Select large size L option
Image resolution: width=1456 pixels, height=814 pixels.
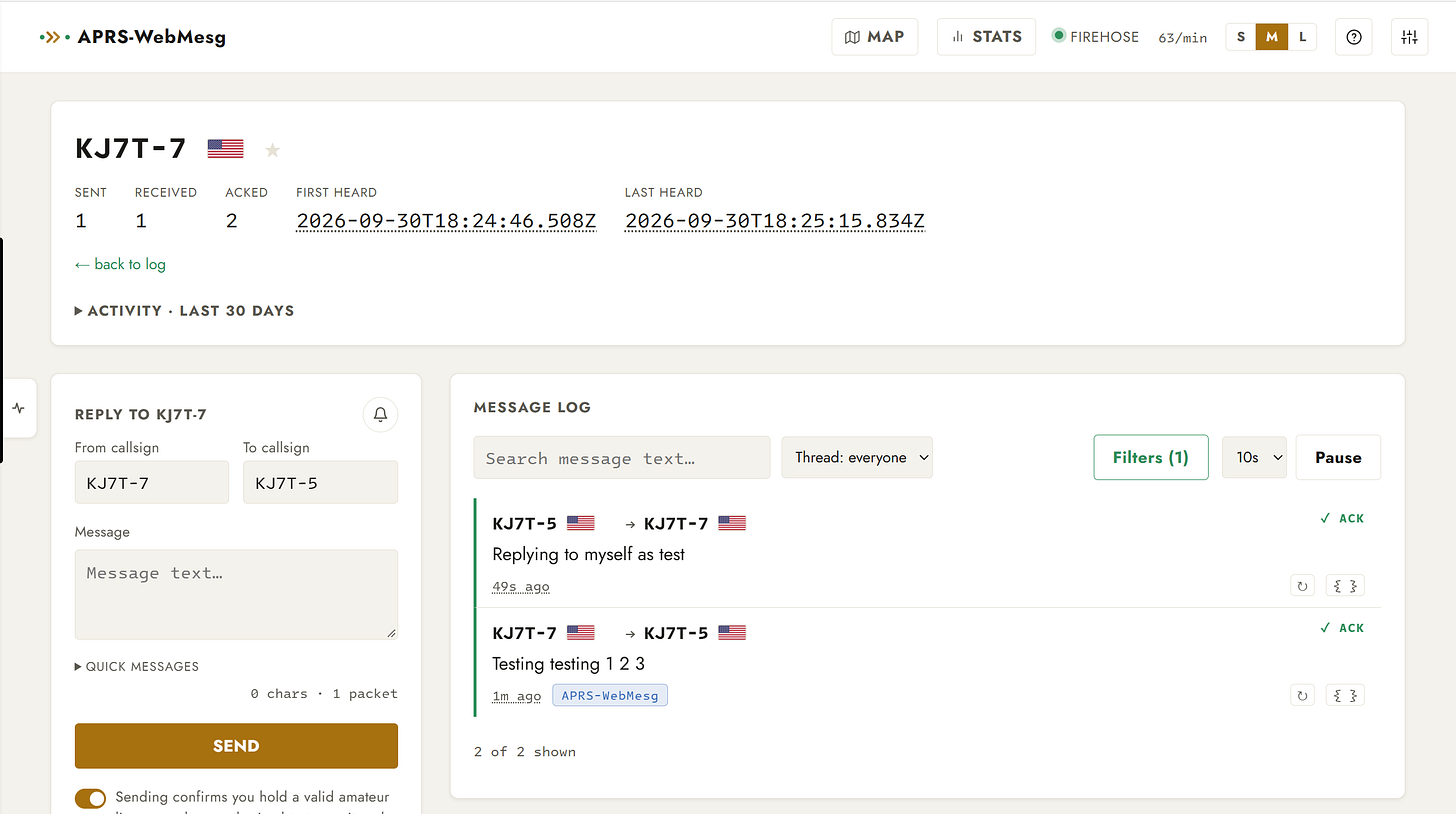[1302, 37]
